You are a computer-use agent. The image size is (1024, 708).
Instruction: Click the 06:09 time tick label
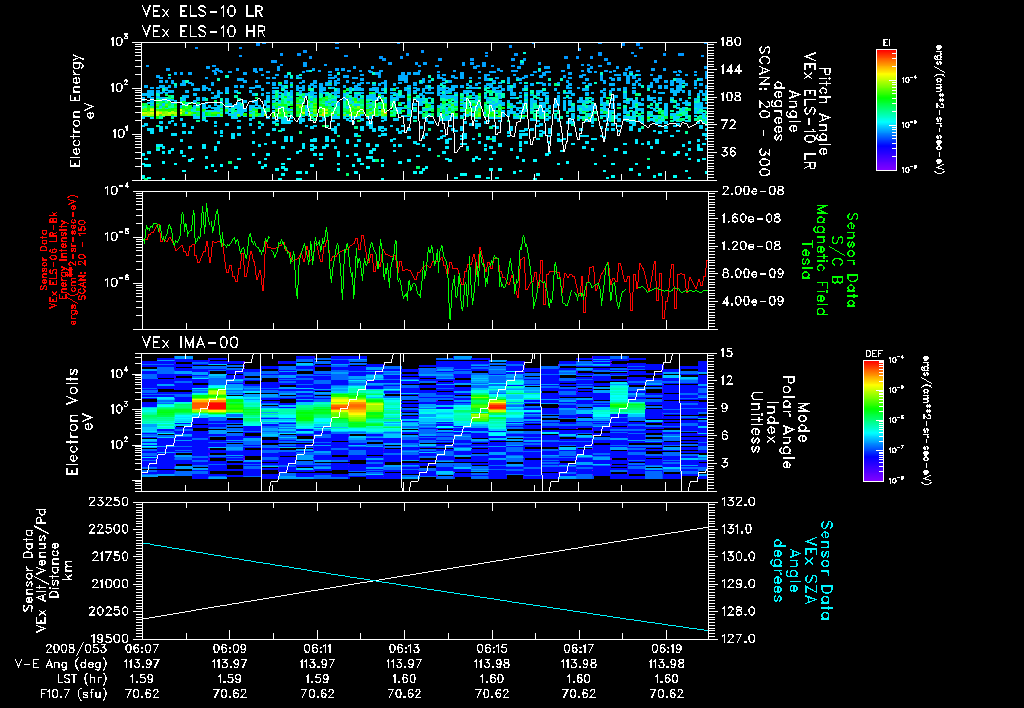[x=229, y=649]
